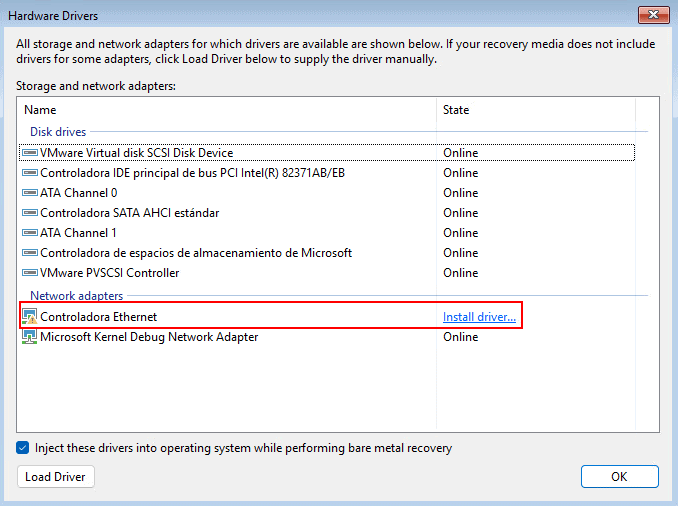The image size is (678, 506).
Task: Click the ATA Channel 0 drive icon
Action: [29, 193]
